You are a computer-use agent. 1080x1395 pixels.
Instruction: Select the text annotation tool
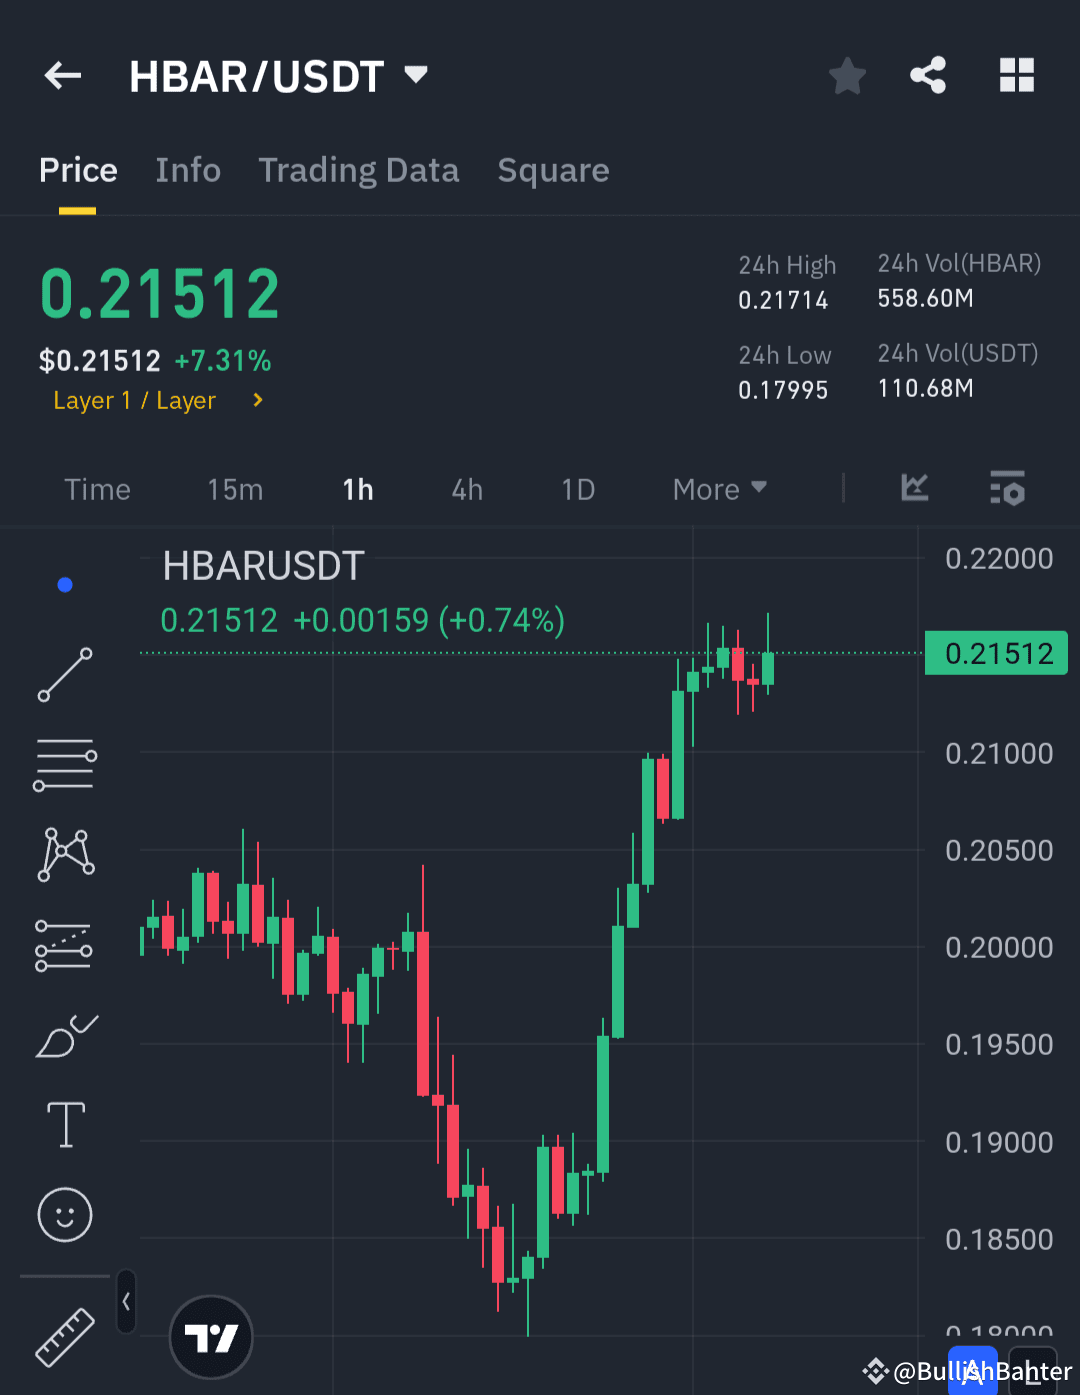[64, 1124]
